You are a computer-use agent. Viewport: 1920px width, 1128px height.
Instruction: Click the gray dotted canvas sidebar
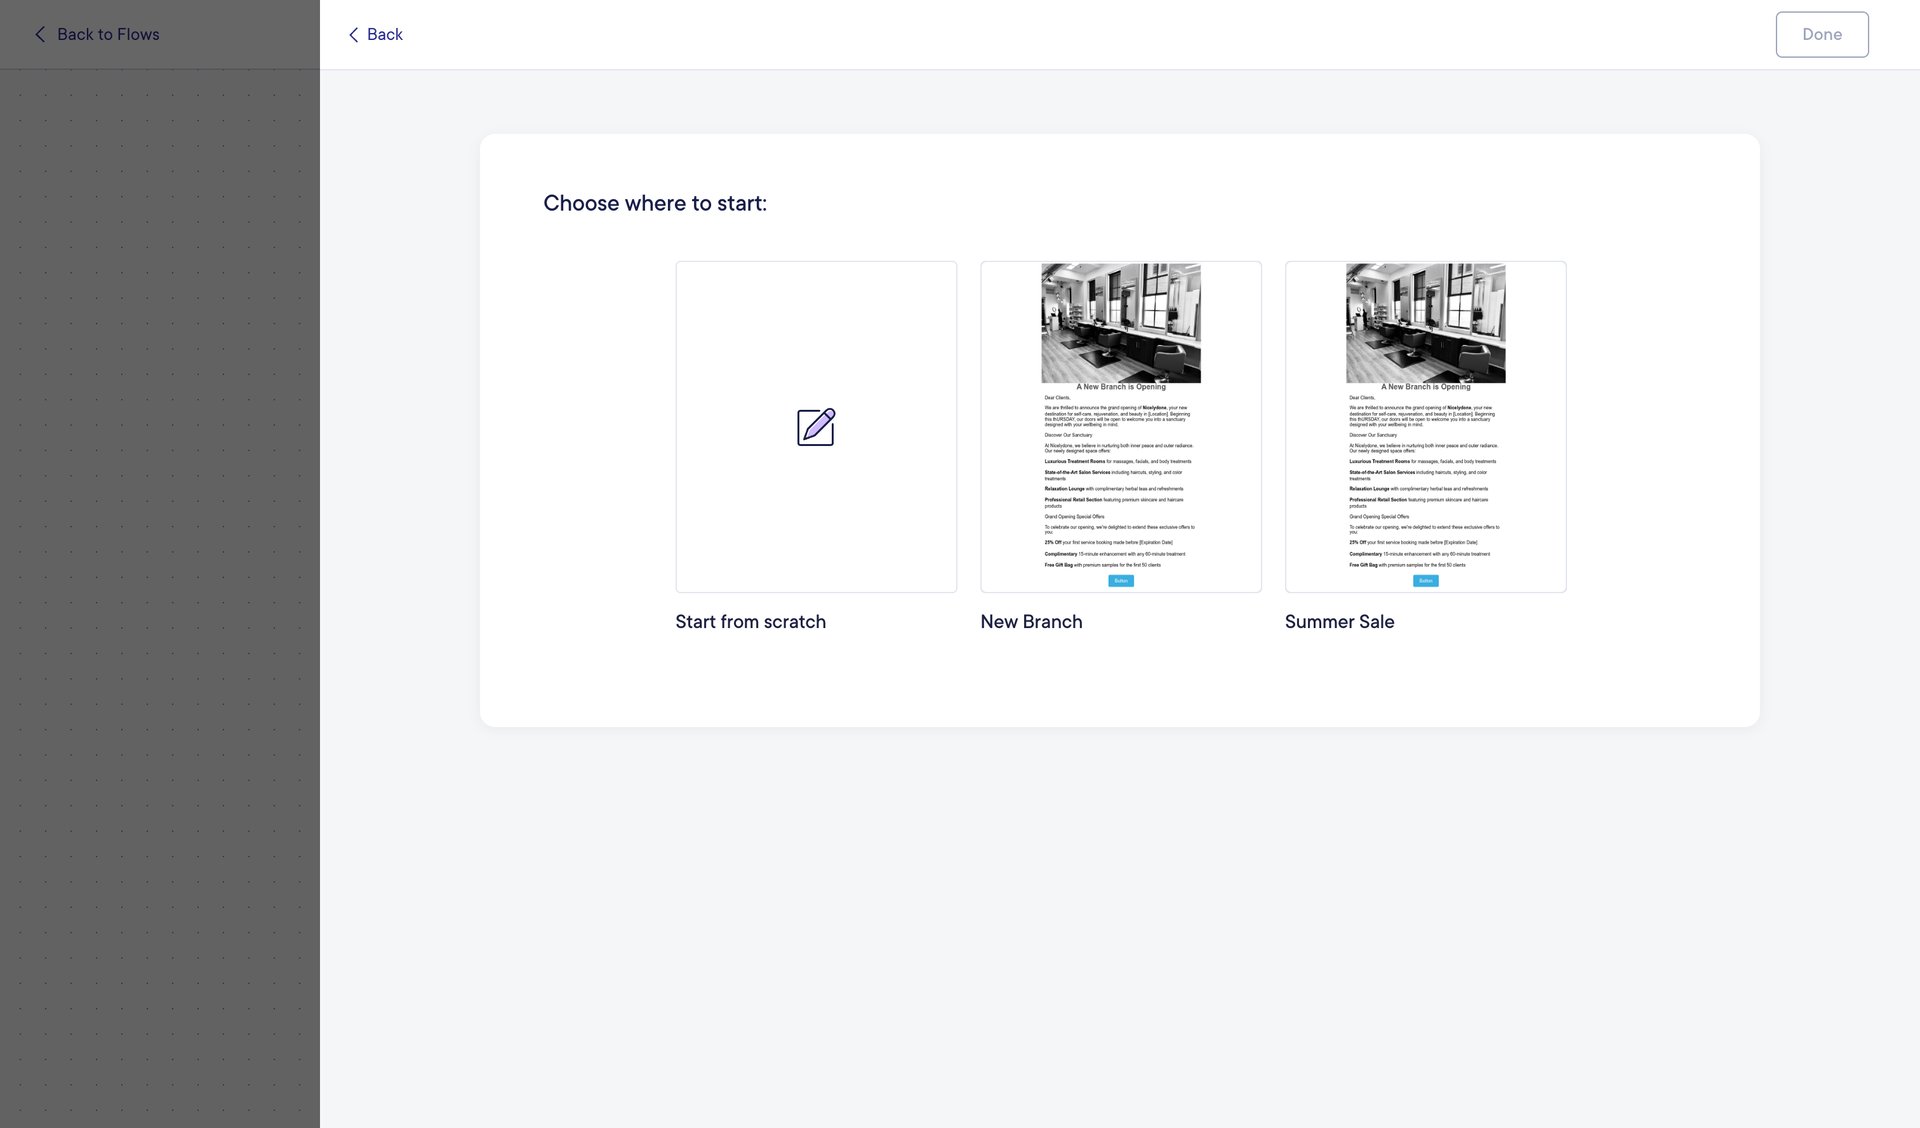(160, 600)
